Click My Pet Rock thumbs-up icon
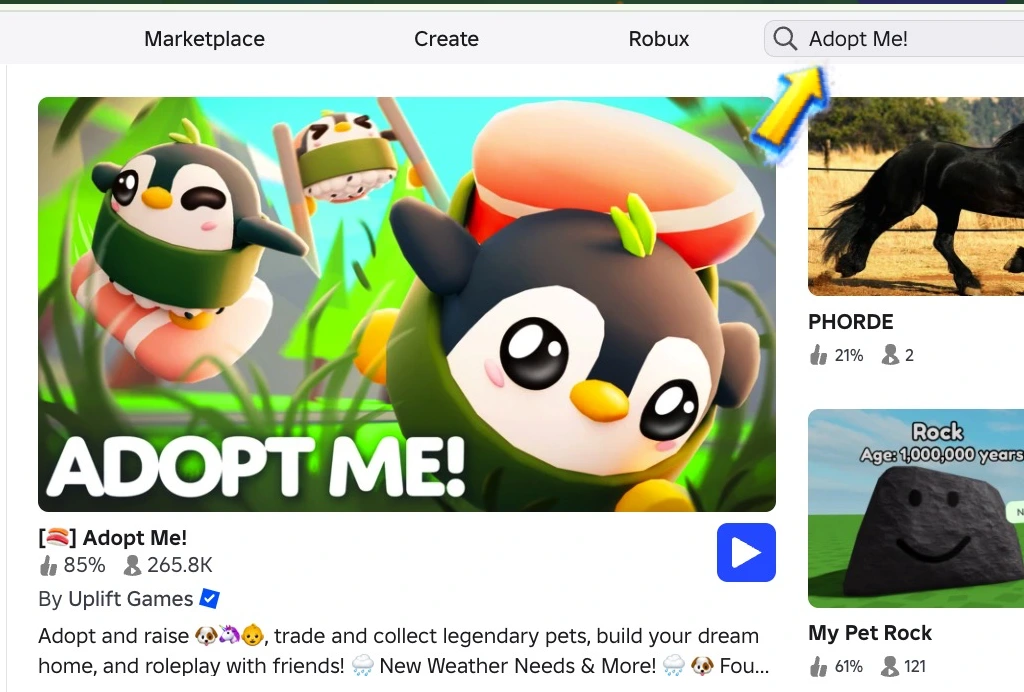 [818, 667]
